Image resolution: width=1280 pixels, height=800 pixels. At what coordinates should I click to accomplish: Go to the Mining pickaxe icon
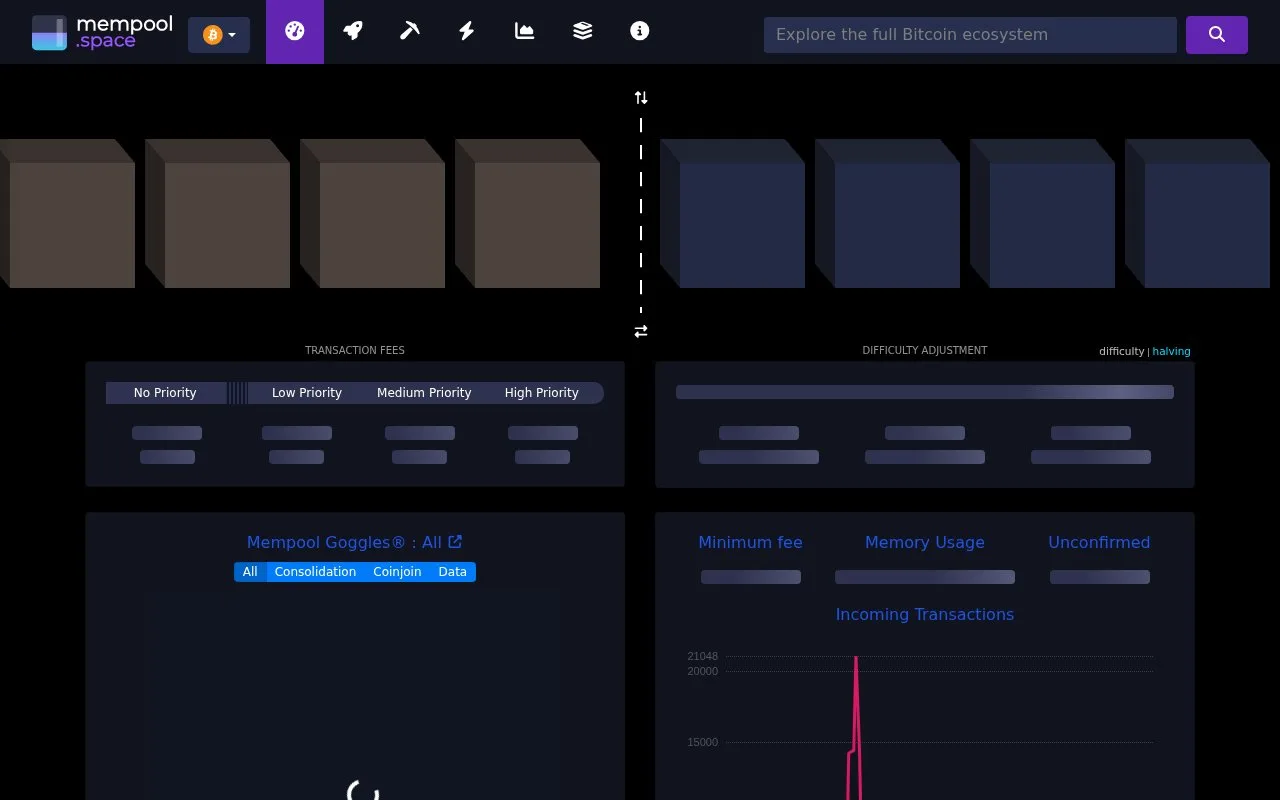coord(409,31)
